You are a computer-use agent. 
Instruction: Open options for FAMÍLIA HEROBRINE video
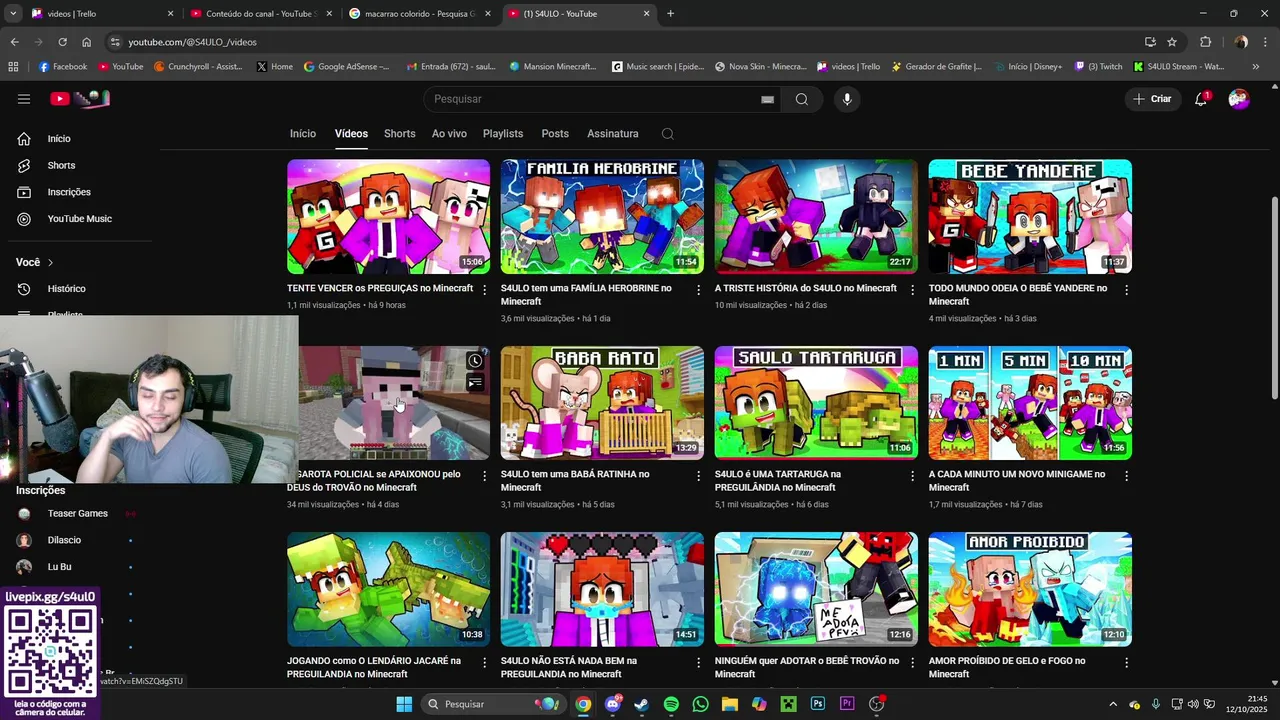[x=699, y=289]
